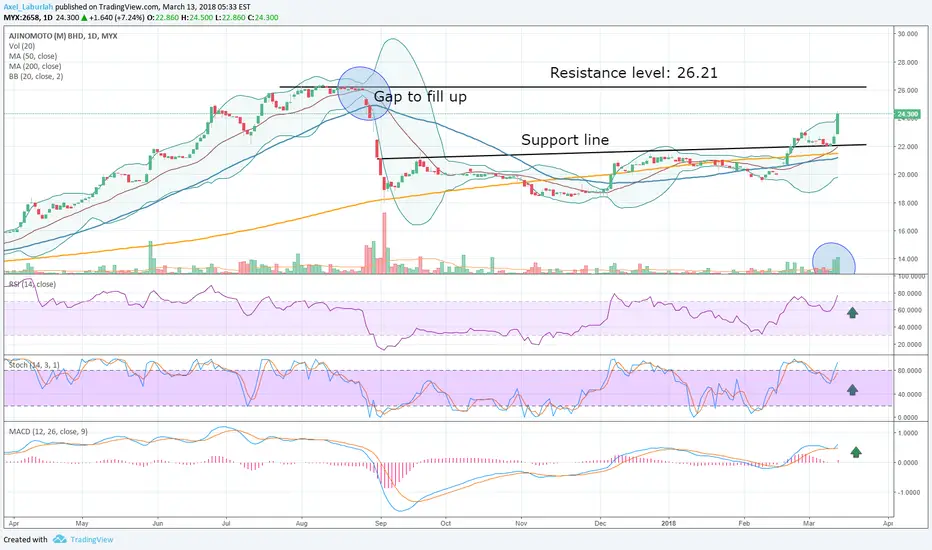Click the latest green candlestick in March
Screen dimensions: 932x550
[x=837, y=124]
